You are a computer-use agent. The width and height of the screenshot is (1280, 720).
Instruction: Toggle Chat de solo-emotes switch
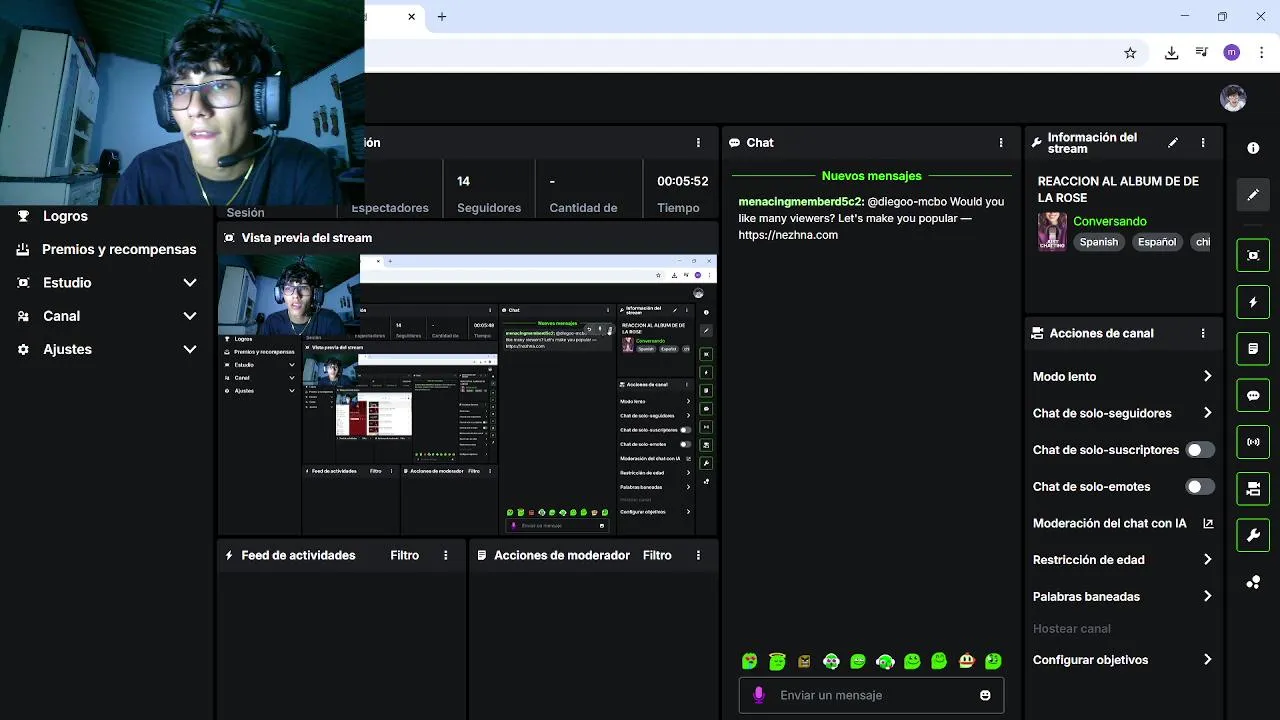point(1200,487)
